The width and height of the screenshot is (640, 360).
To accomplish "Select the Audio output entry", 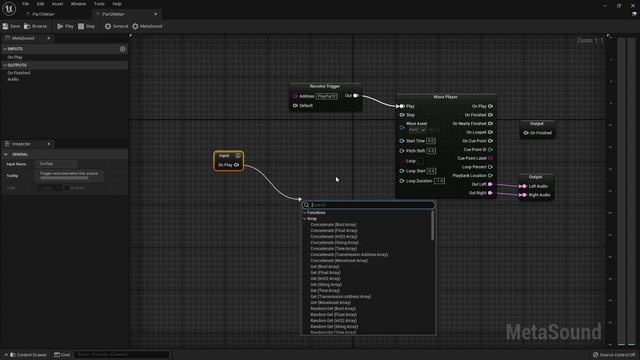I will click(x=13, y=79).
